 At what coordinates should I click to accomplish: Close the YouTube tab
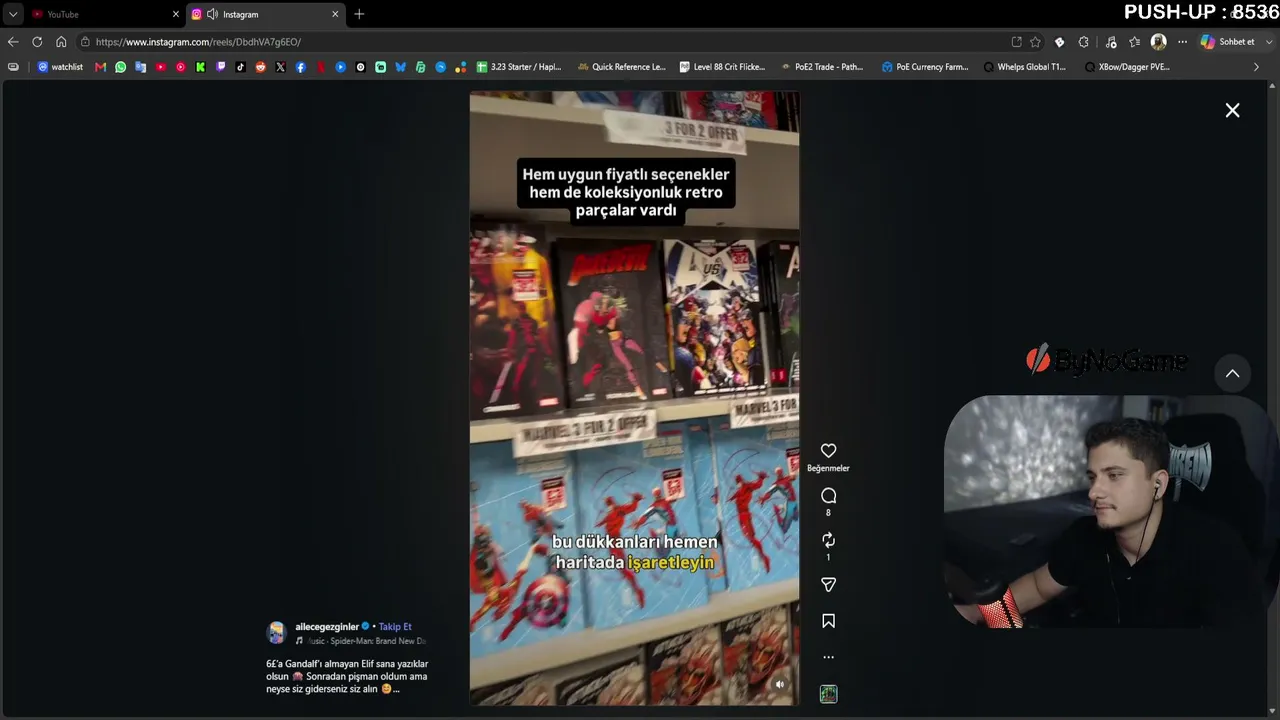(176, 14)
